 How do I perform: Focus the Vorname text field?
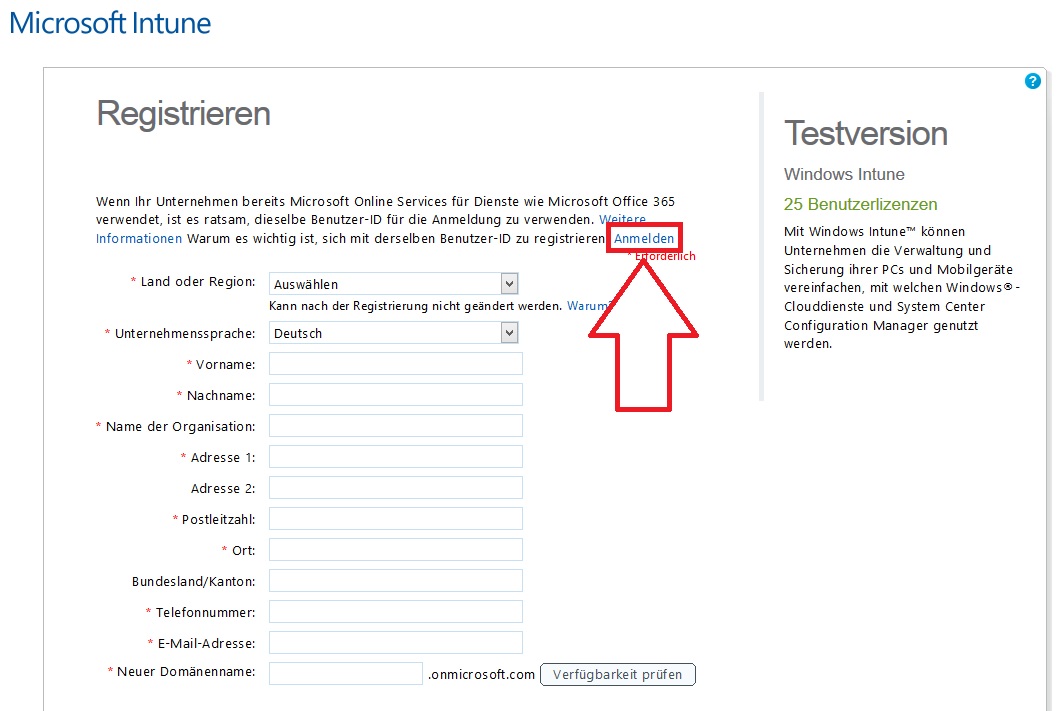[396, 364]
